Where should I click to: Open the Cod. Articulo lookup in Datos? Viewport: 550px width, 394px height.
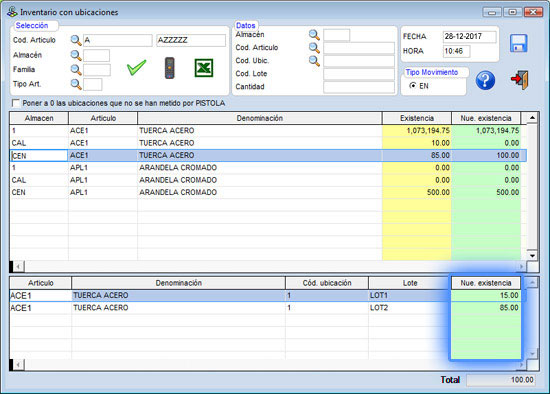(x=314, y=48)
